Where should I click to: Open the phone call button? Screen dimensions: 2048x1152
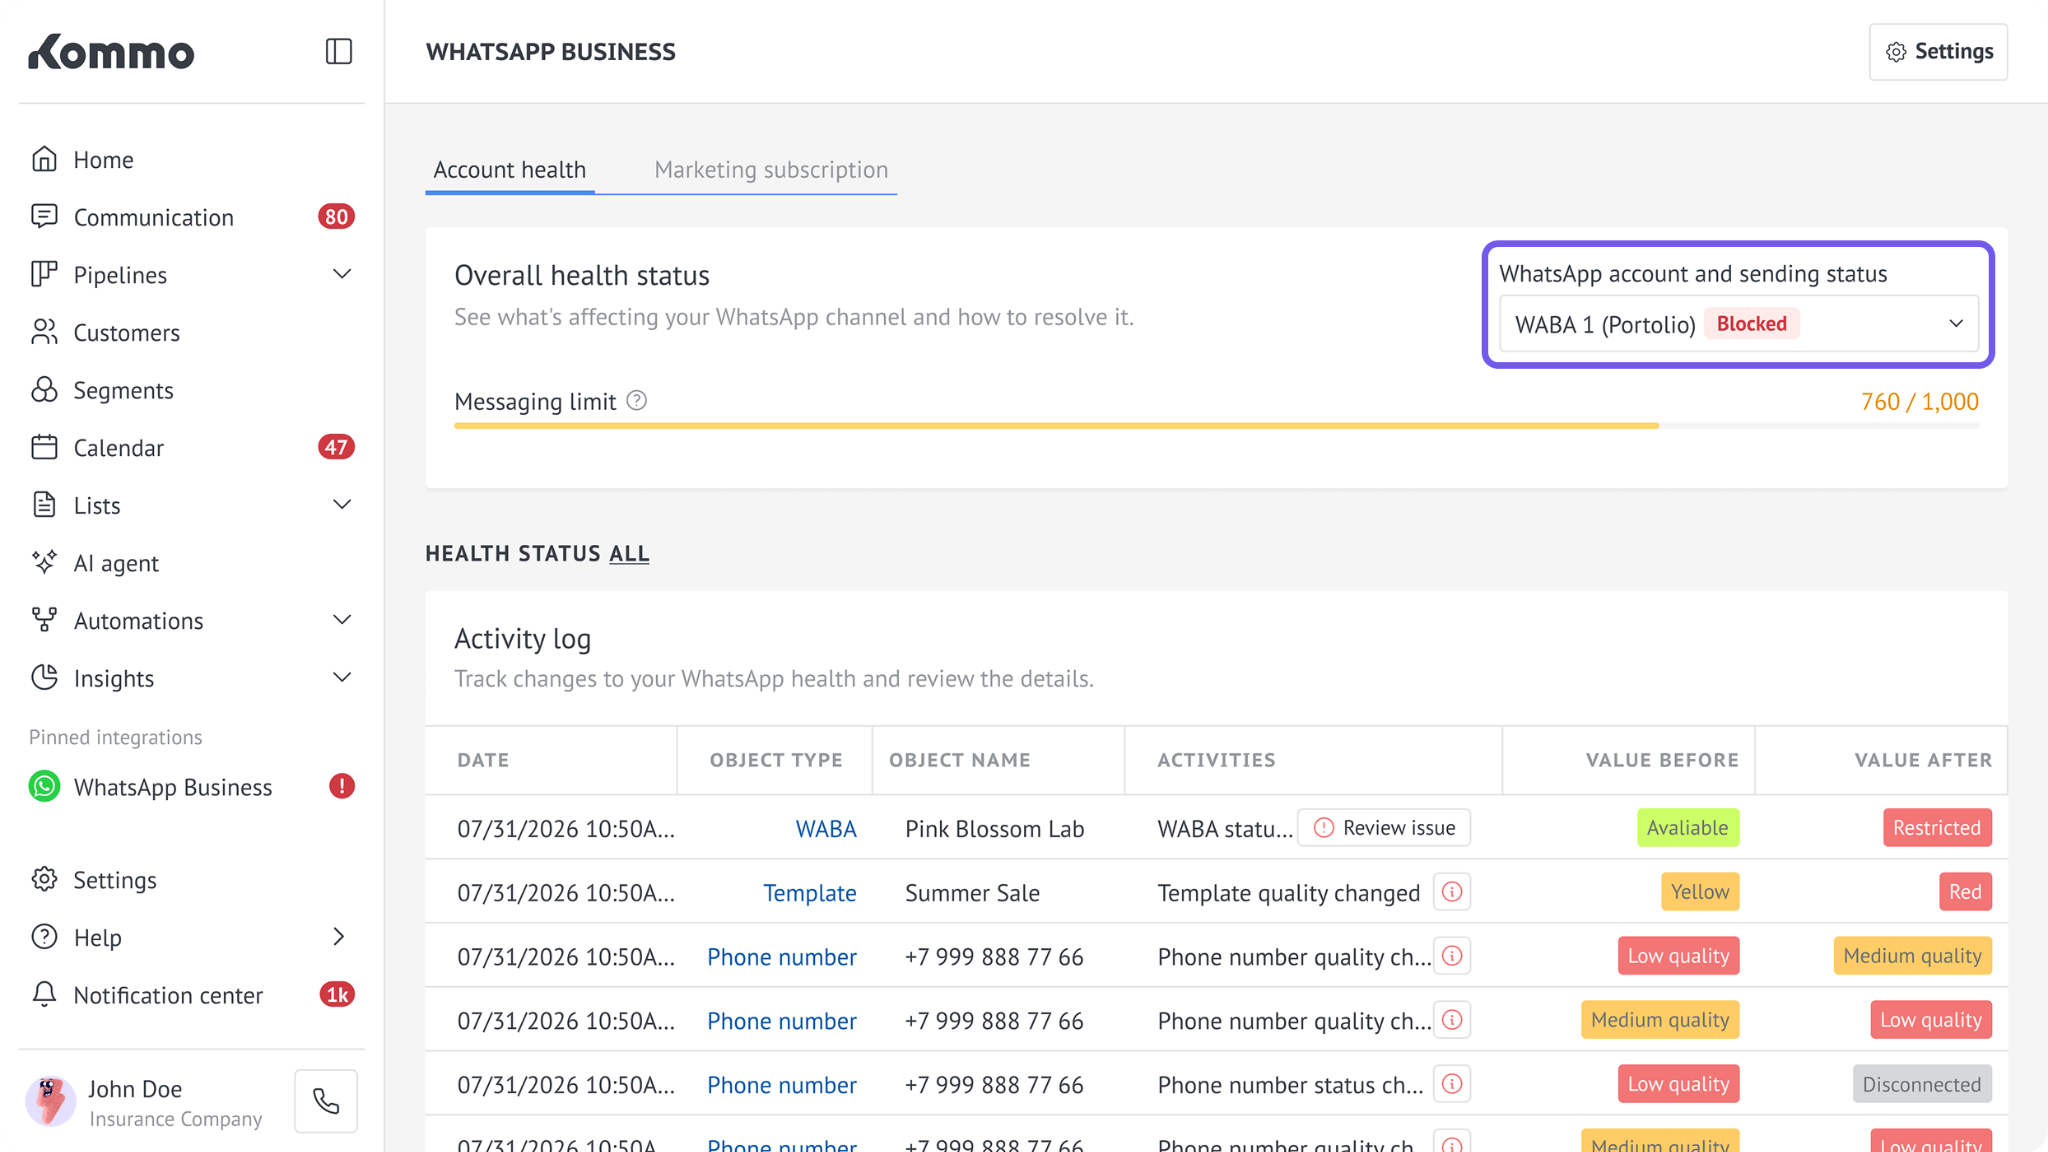pyautogui.click(x=326, y=1101)
